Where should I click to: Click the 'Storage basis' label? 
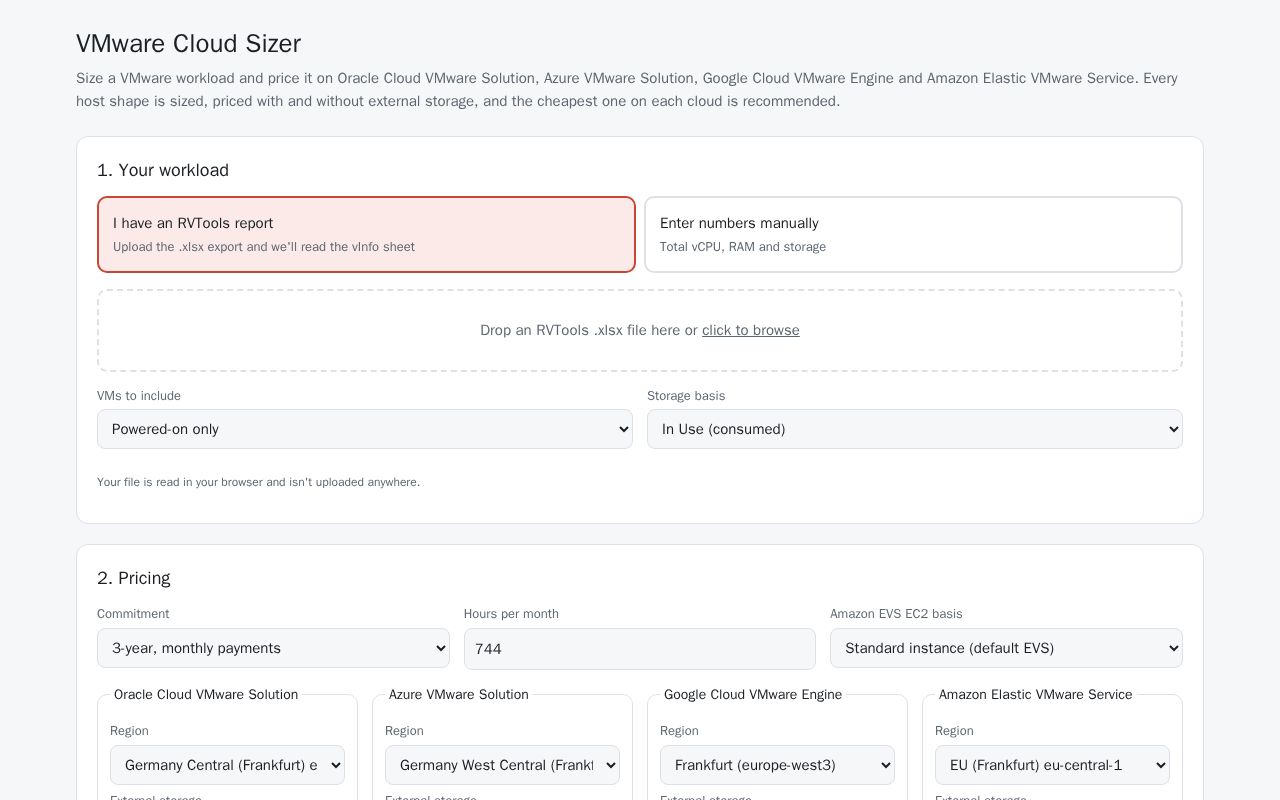coord(686,396)
